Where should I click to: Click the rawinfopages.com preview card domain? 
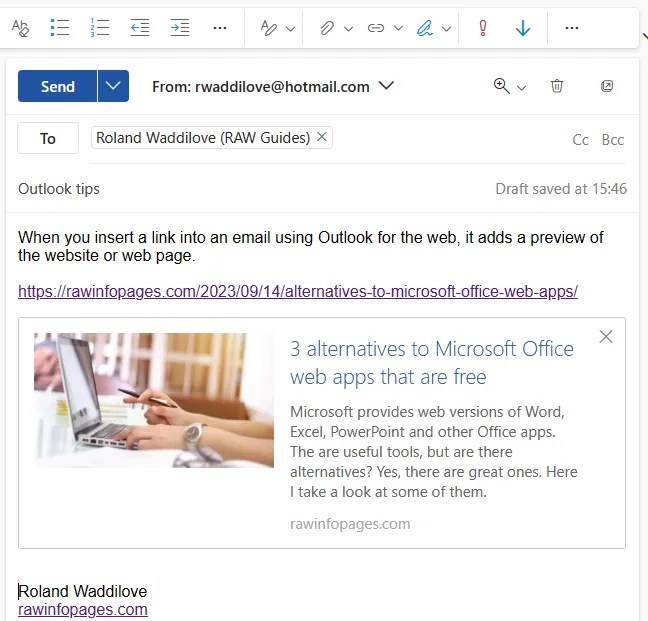[350, 524]
